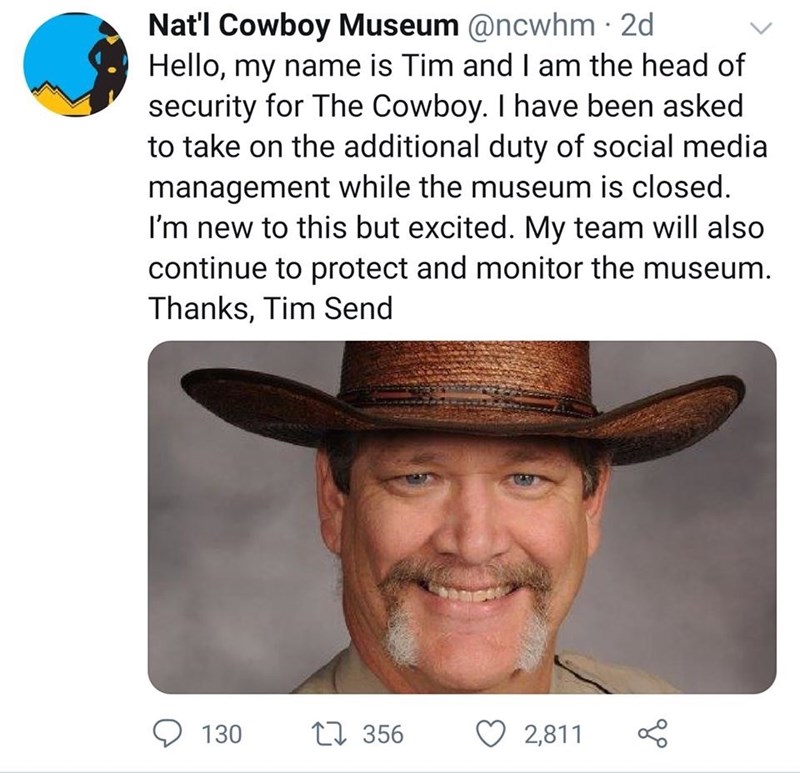Click the "continue to protect and monitor" line

tap(459, 269)
